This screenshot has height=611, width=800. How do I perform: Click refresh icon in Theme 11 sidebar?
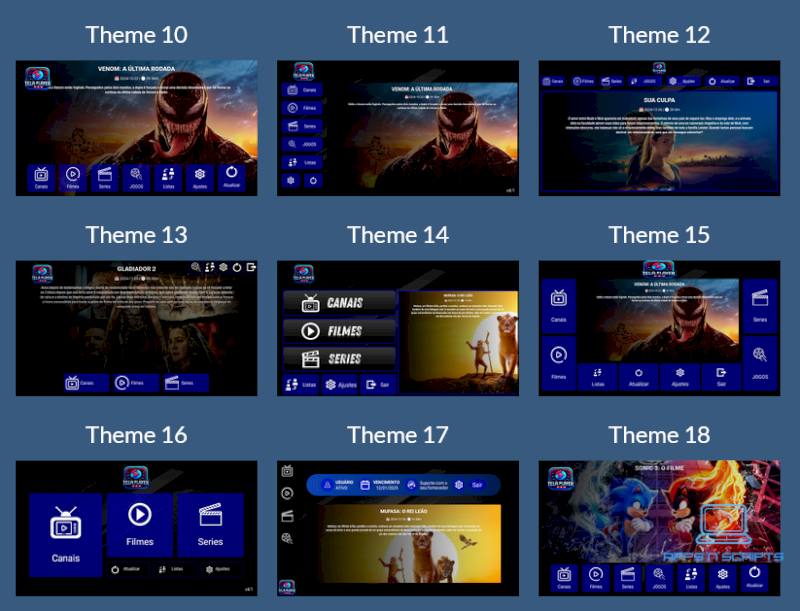coord(313,181)
